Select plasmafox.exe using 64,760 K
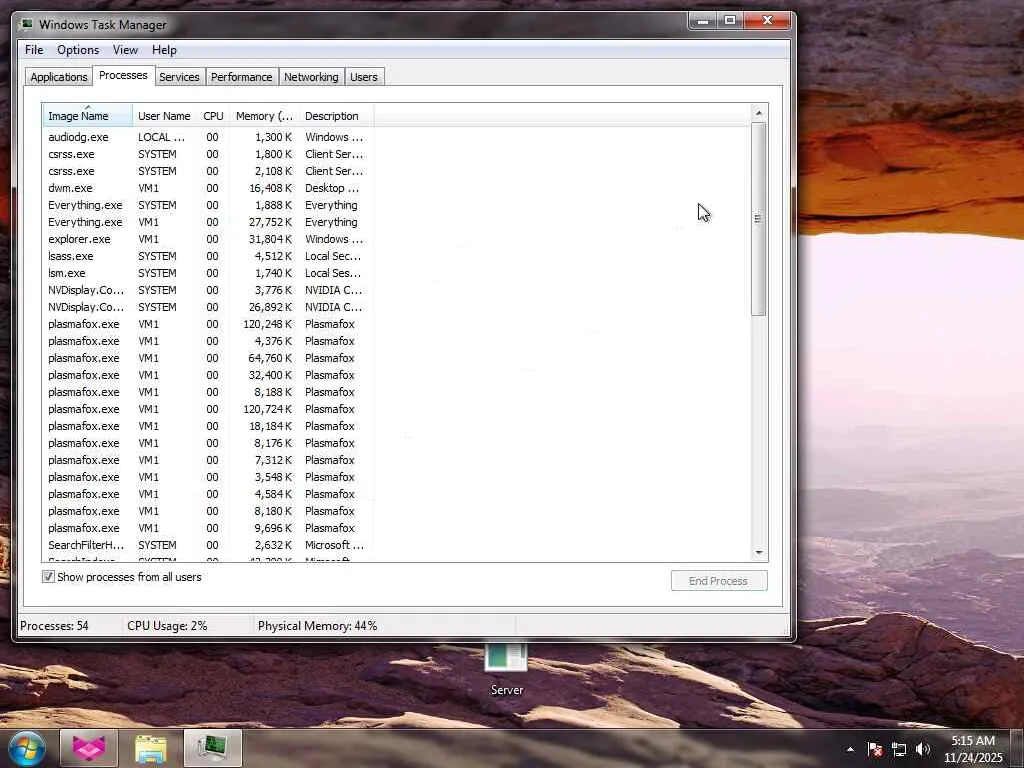 point(208,358)
